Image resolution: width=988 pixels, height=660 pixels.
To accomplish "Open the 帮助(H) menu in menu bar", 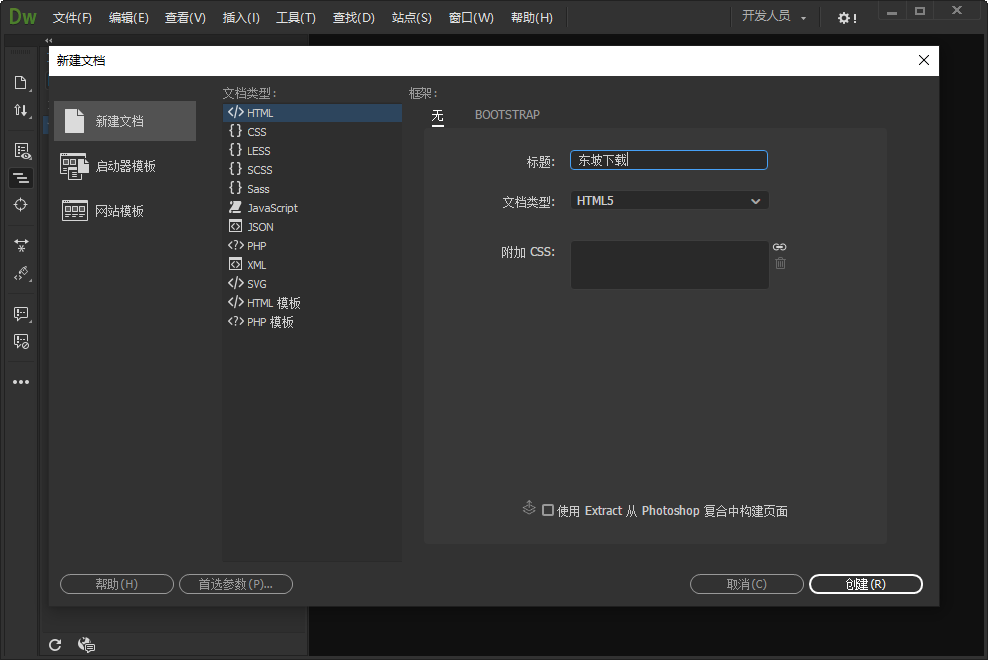I will 532,18.
